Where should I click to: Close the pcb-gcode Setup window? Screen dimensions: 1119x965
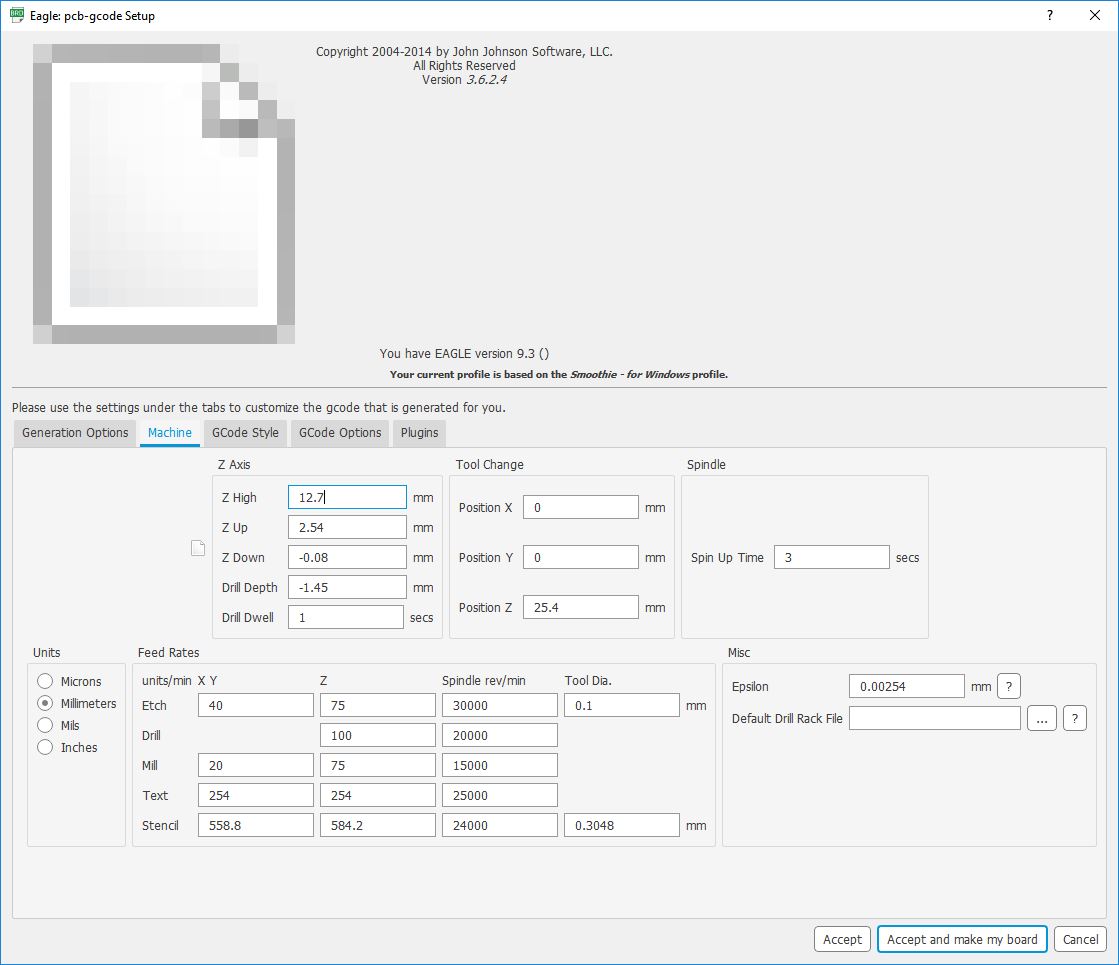(x=1095, y=15)
